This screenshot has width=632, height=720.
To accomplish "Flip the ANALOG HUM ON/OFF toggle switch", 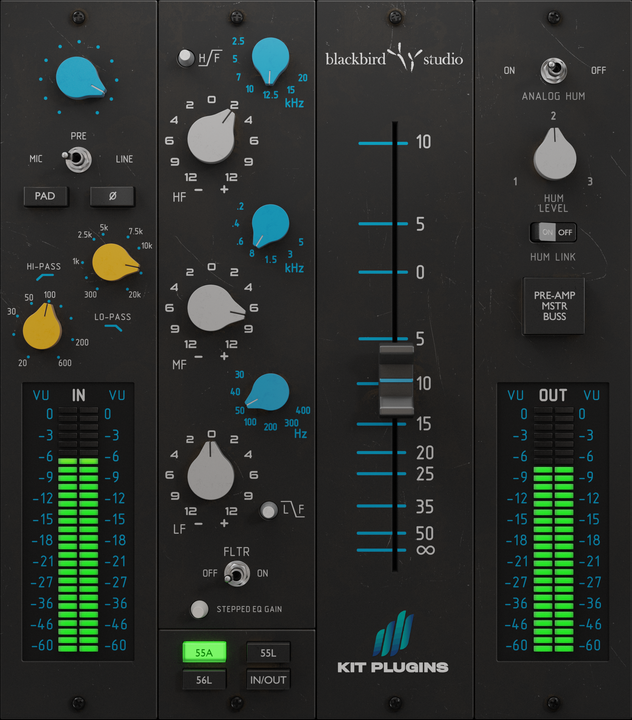I will 553,70.
